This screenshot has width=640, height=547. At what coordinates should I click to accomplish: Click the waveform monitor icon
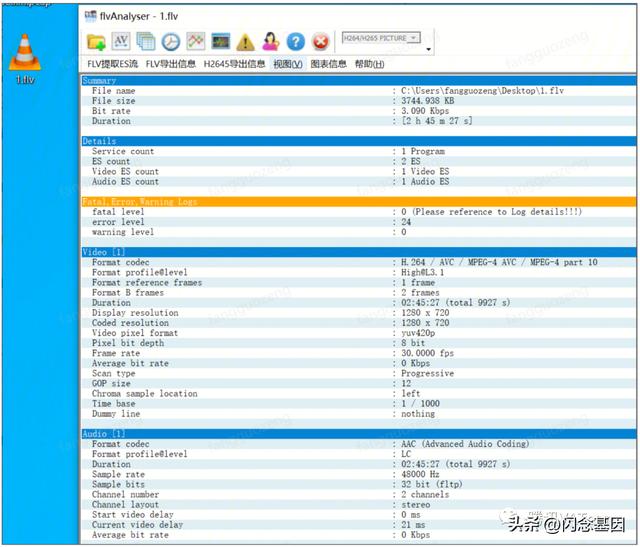(220, 41)
